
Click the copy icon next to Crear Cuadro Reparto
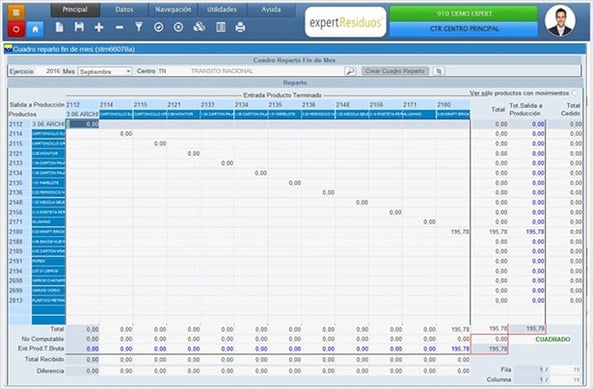439,71
